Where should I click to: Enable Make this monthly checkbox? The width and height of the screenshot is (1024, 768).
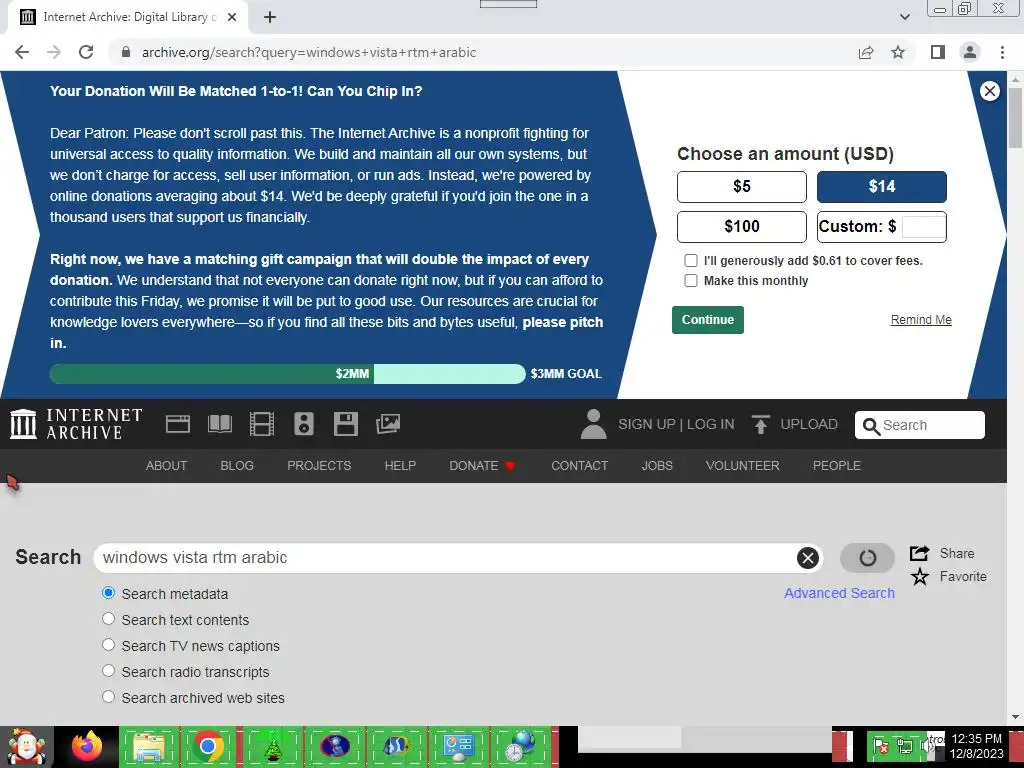pyautogui.click(x=690, y=280)
